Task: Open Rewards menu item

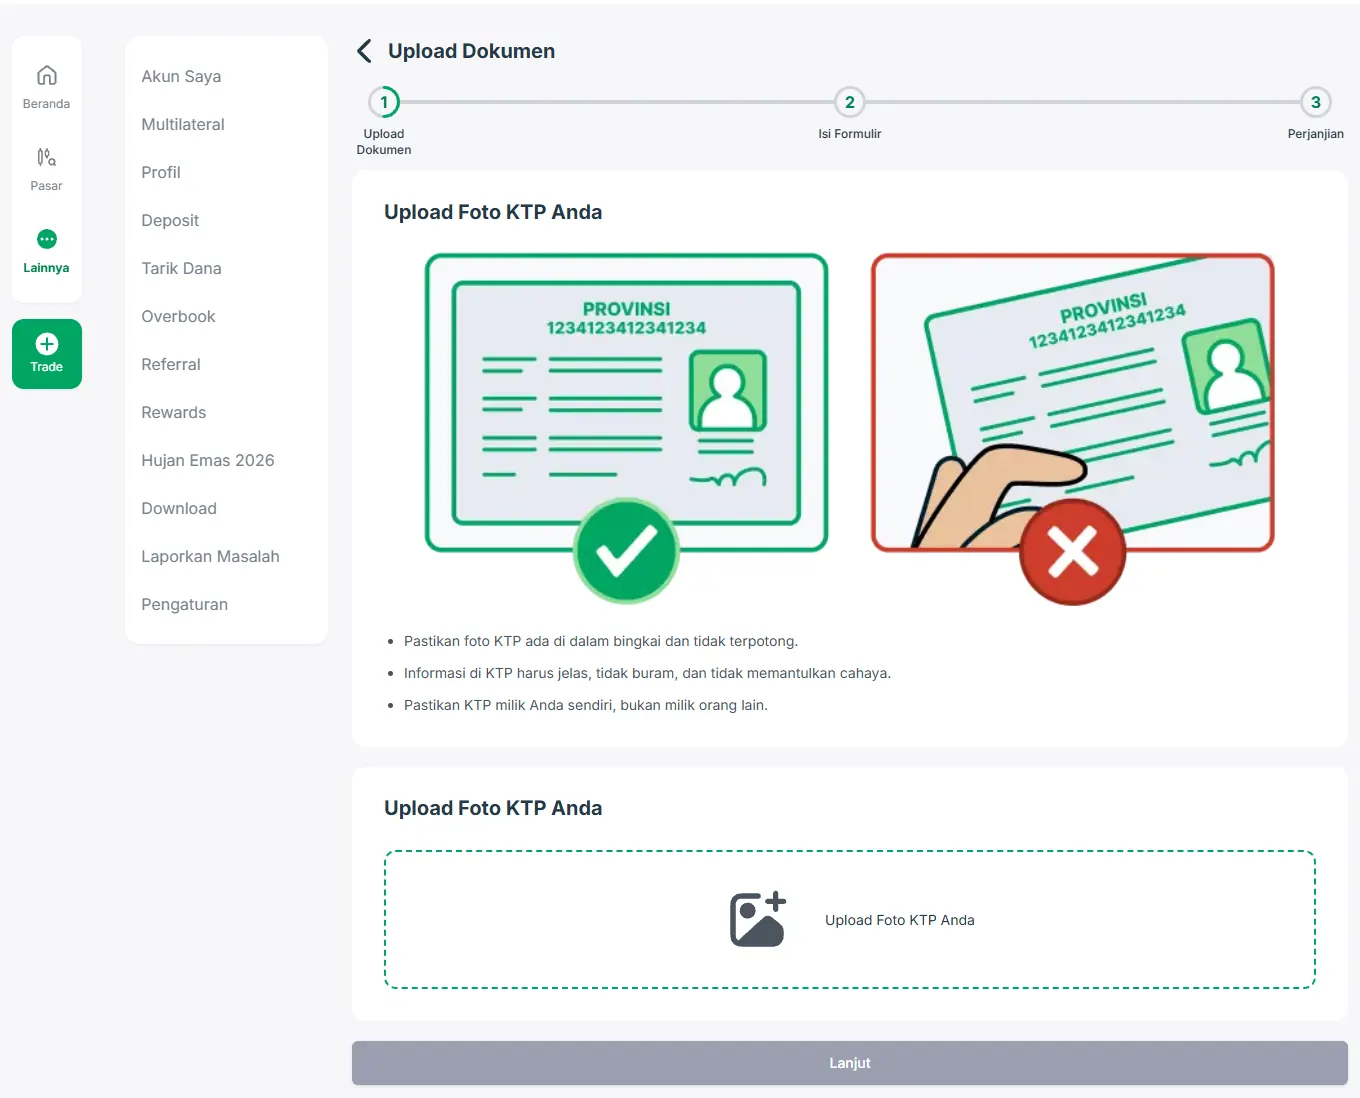Action: (174, 412)
